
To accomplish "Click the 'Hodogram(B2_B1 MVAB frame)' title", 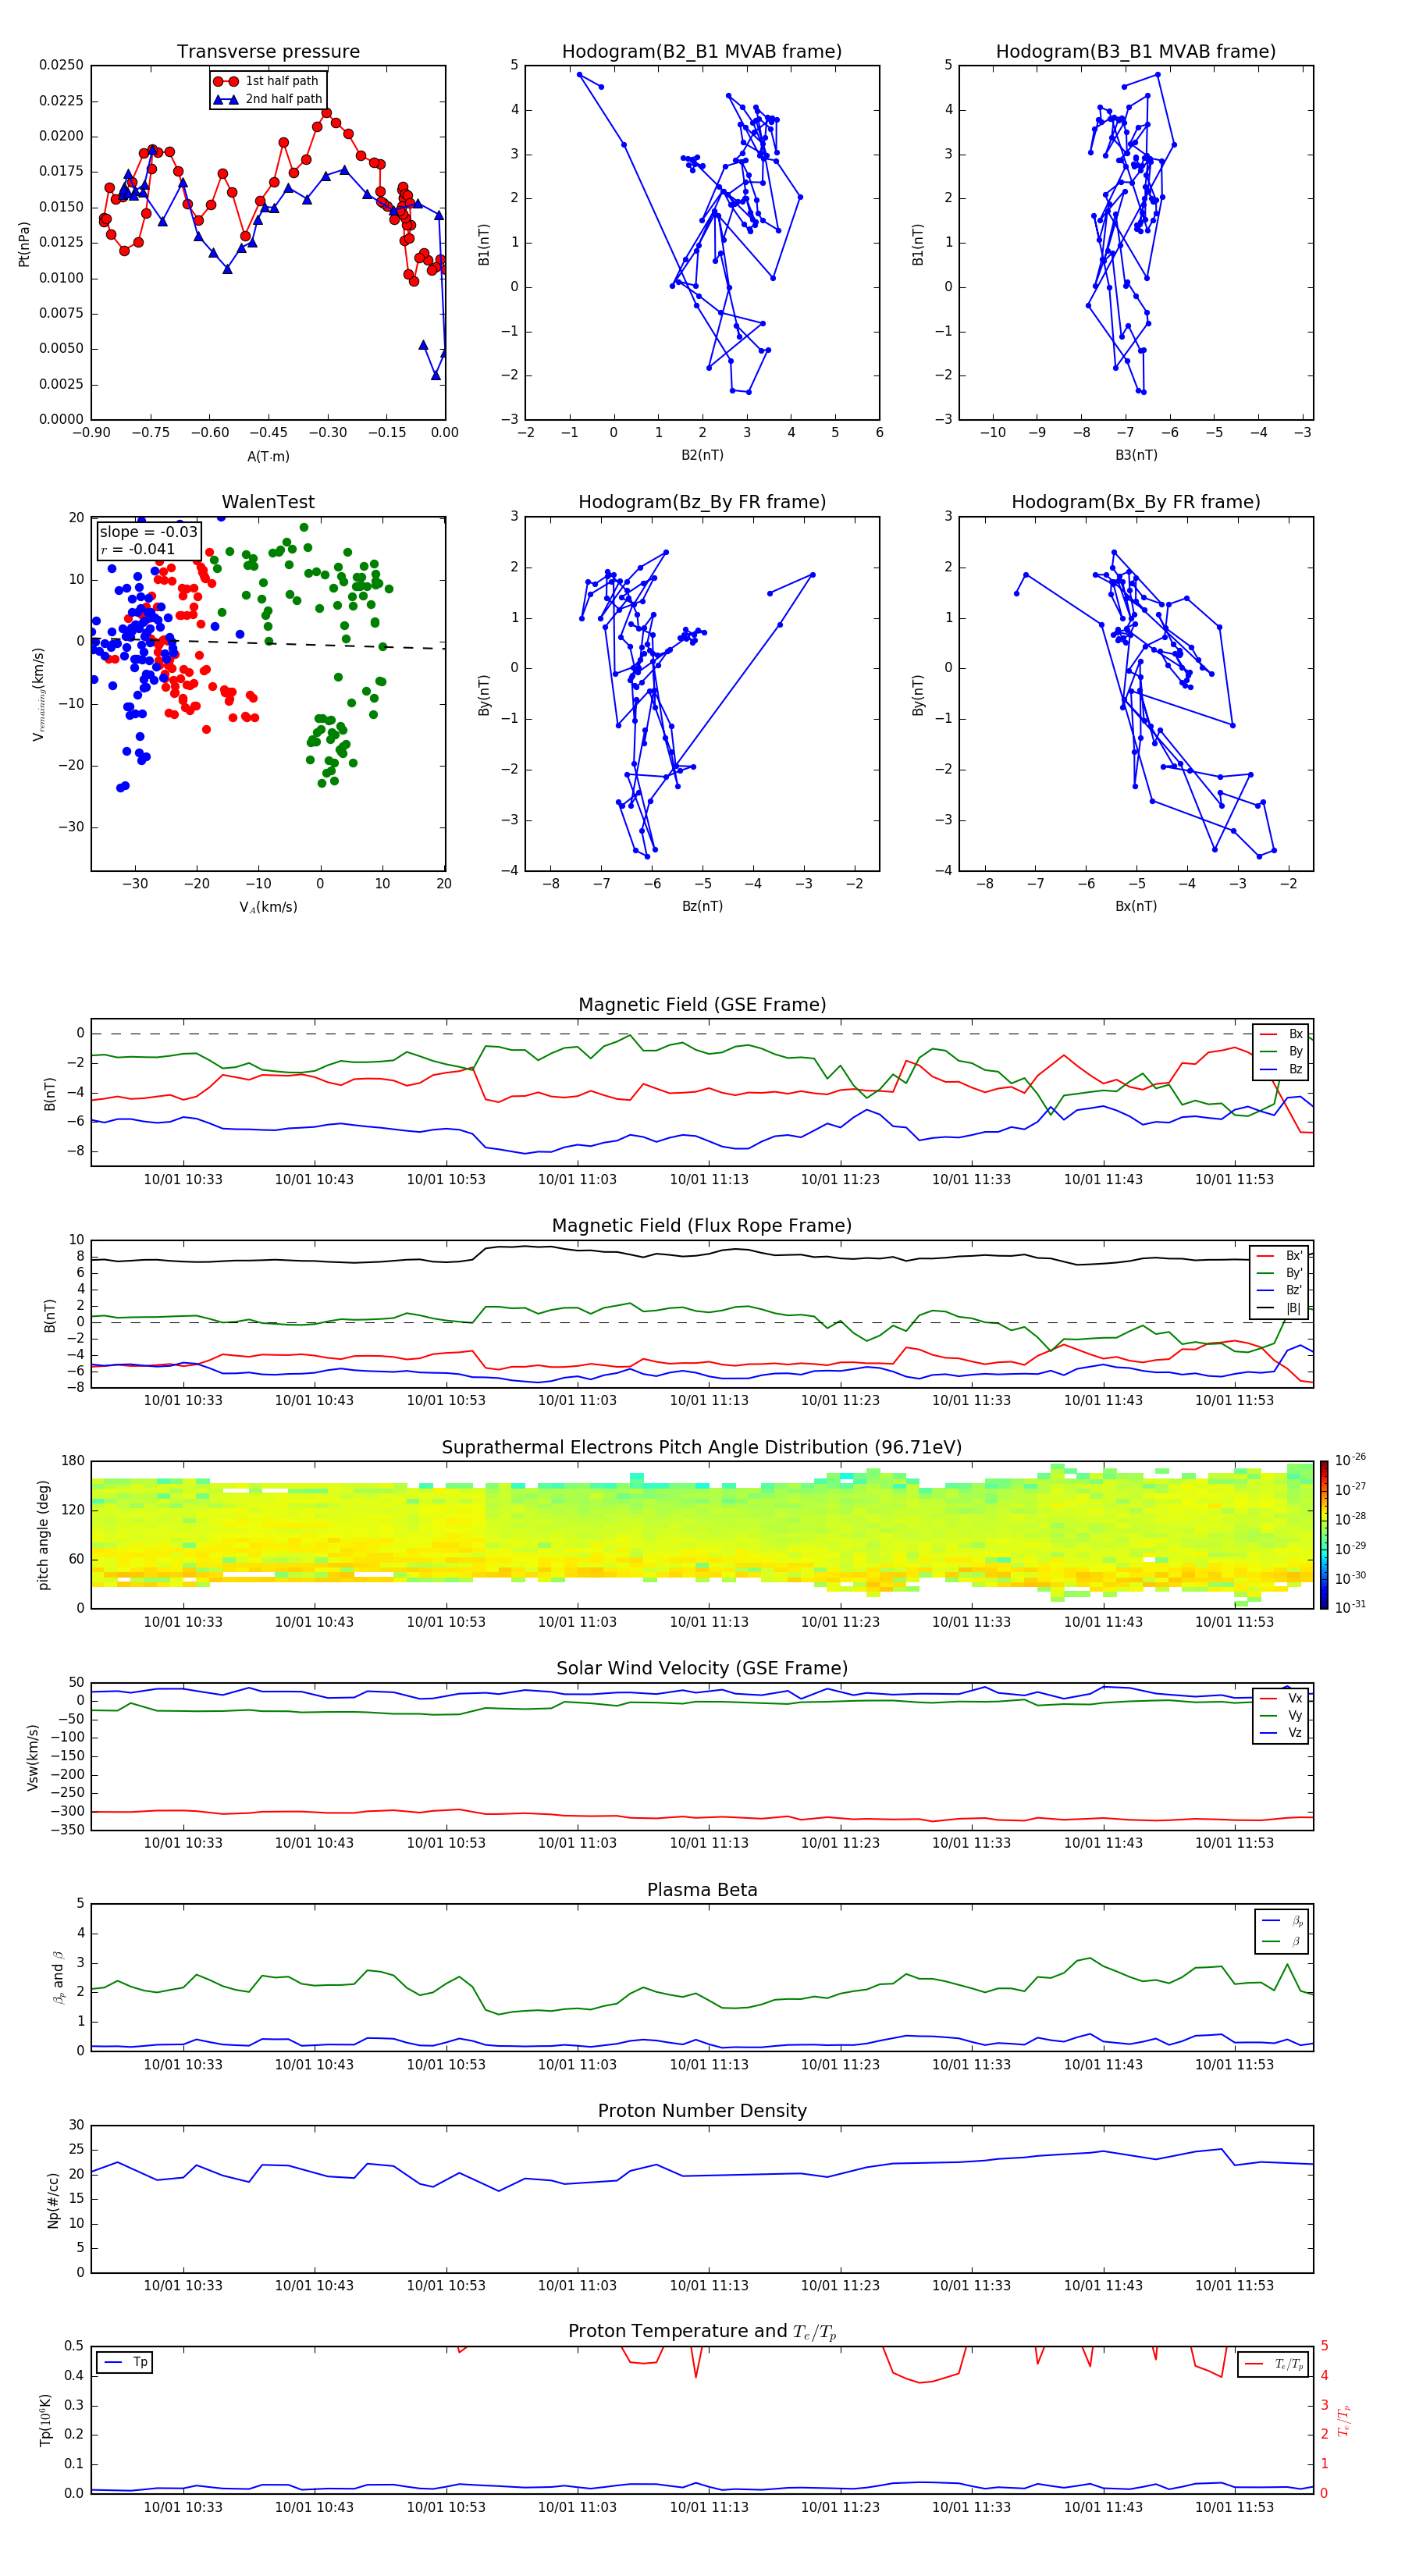I will point(701,52).
